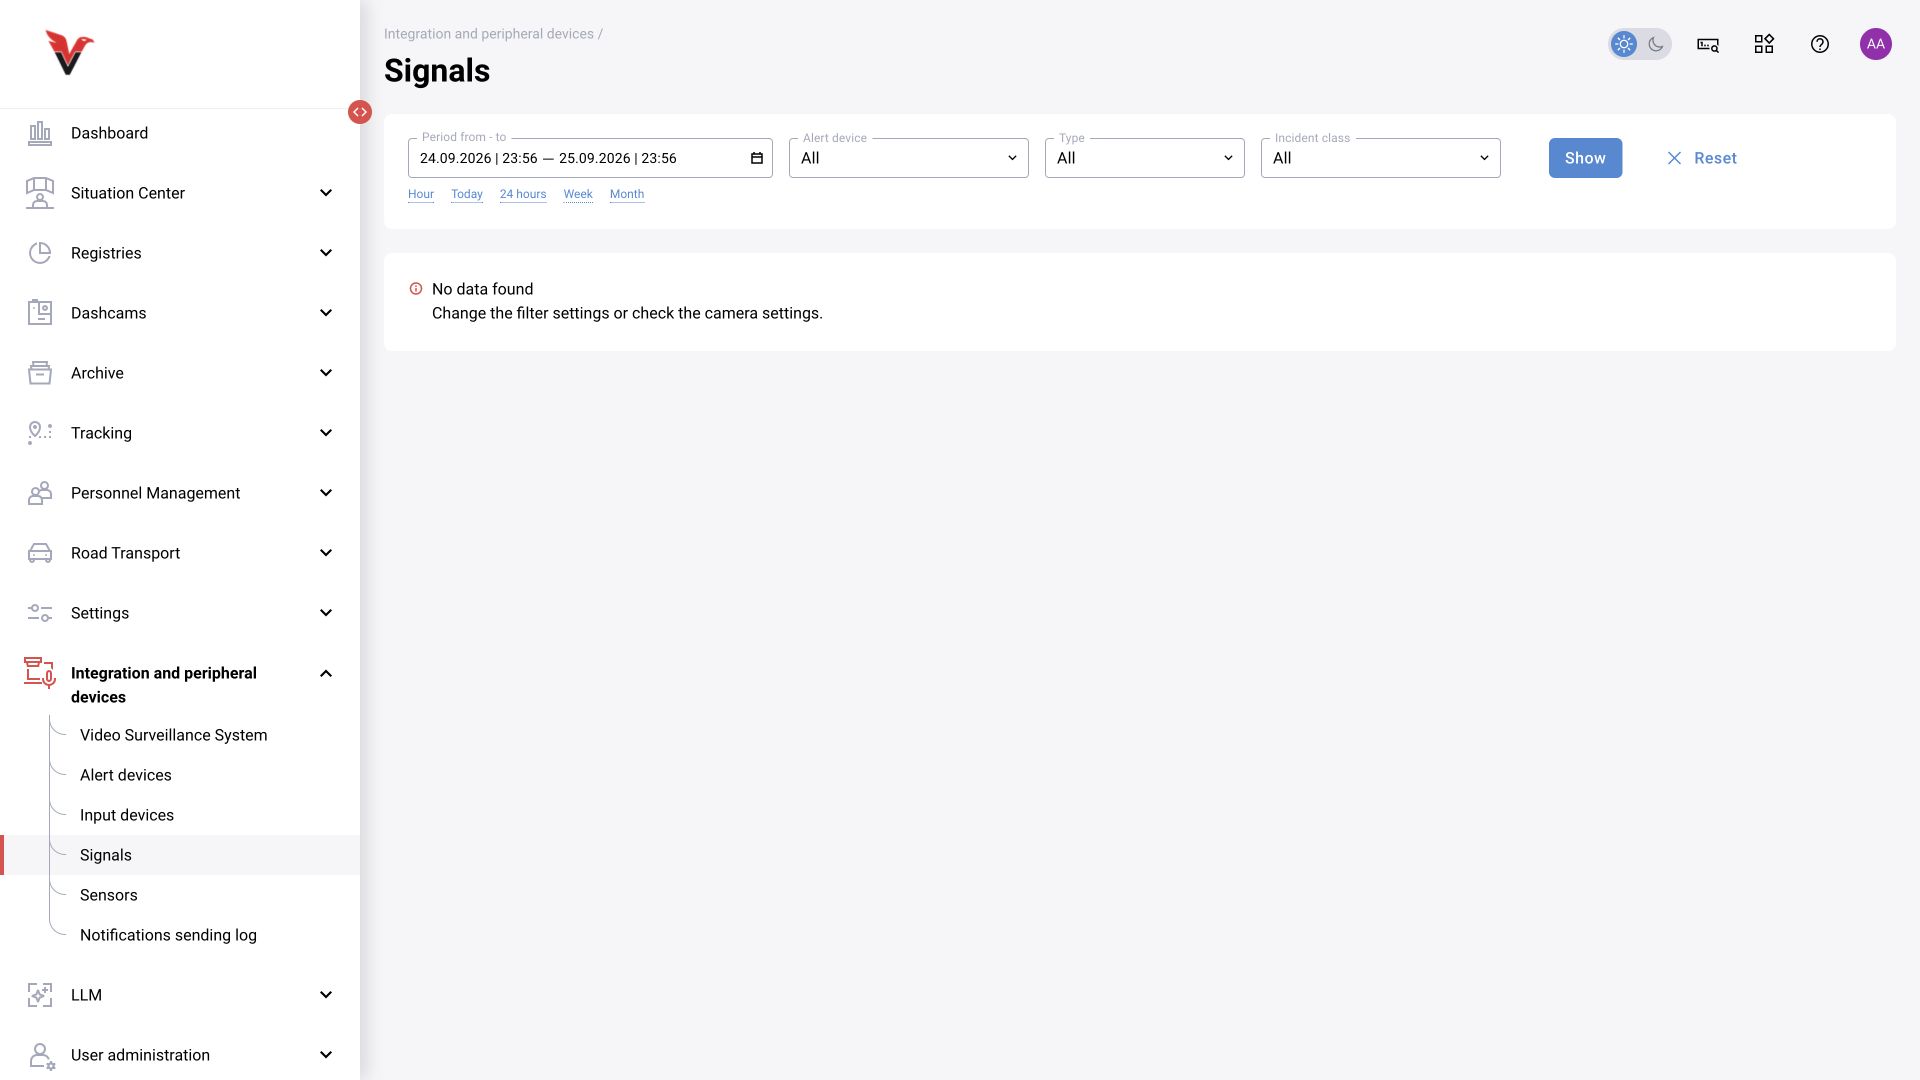The height and width of the screenshot is (1080, 1920).
Task: Open the calendar picker icon
Action: click(x=757, y=158)
